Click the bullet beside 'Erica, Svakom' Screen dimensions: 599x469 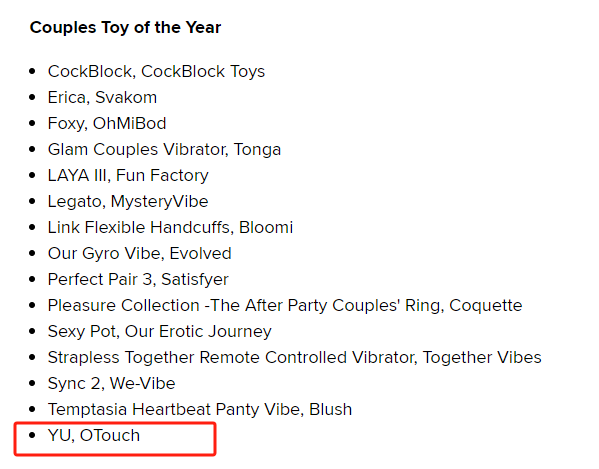click(x=32, y=97)
